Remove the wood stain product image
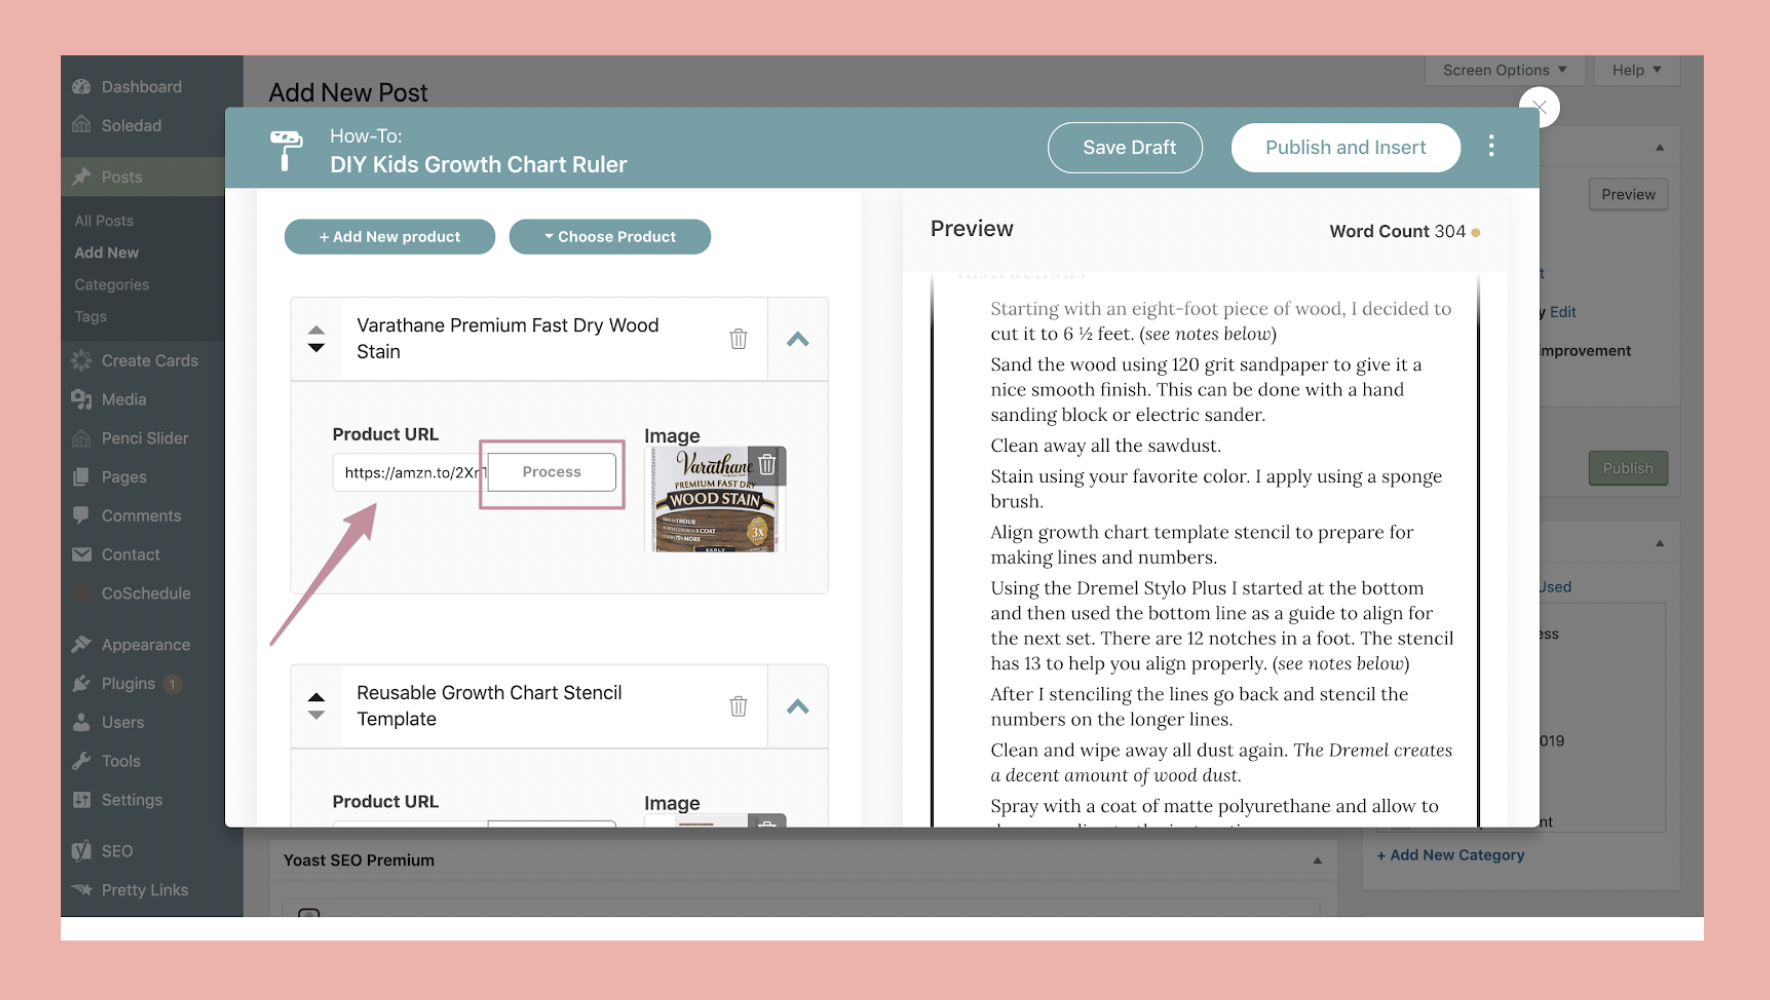 [x=768, y=464]
